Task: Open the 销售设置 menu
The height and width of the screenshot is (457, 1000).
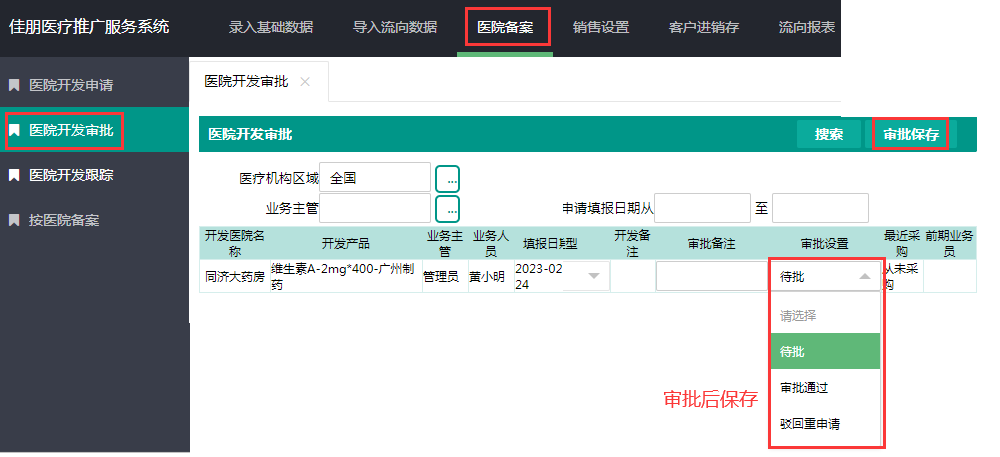Action: coord(601,27)
